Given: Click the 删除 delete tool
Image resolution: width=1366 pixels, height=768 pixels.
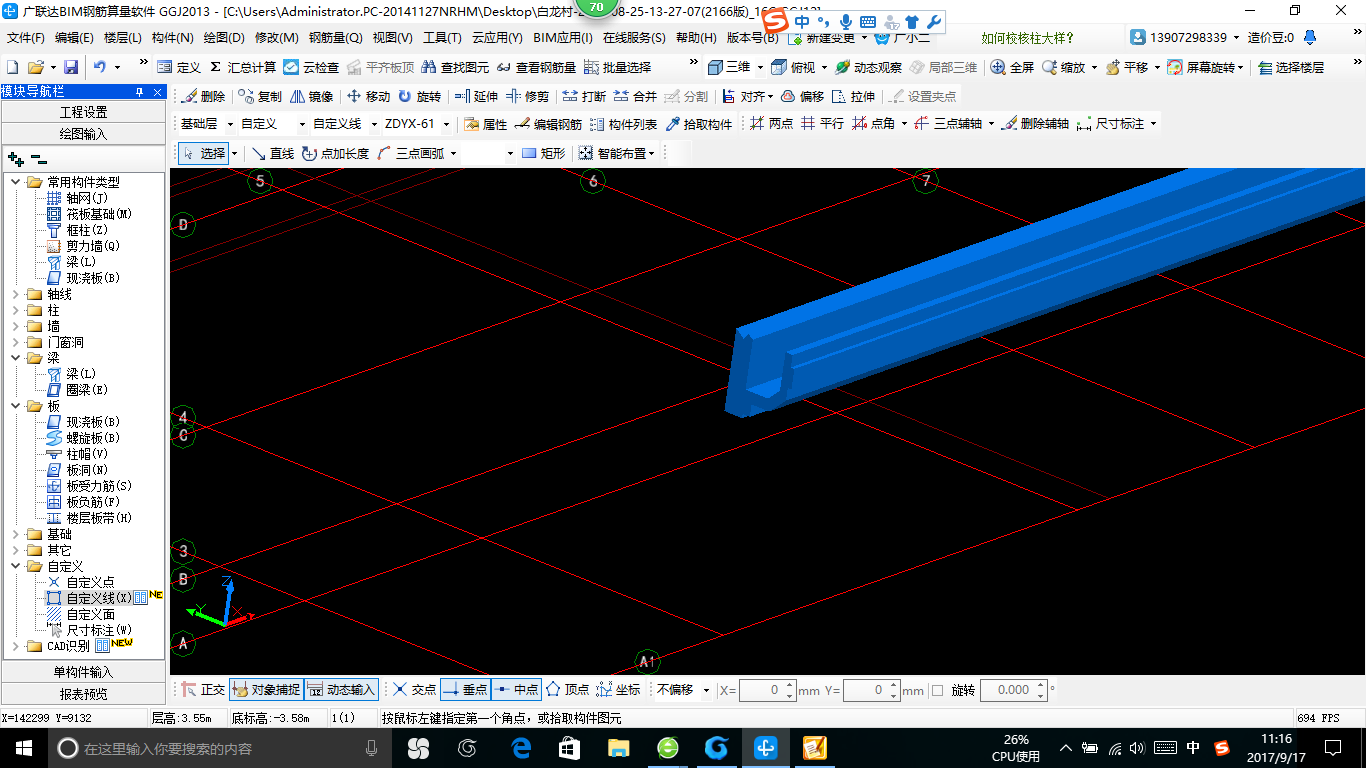Looking at the screenshot, I should coord(203,96).
